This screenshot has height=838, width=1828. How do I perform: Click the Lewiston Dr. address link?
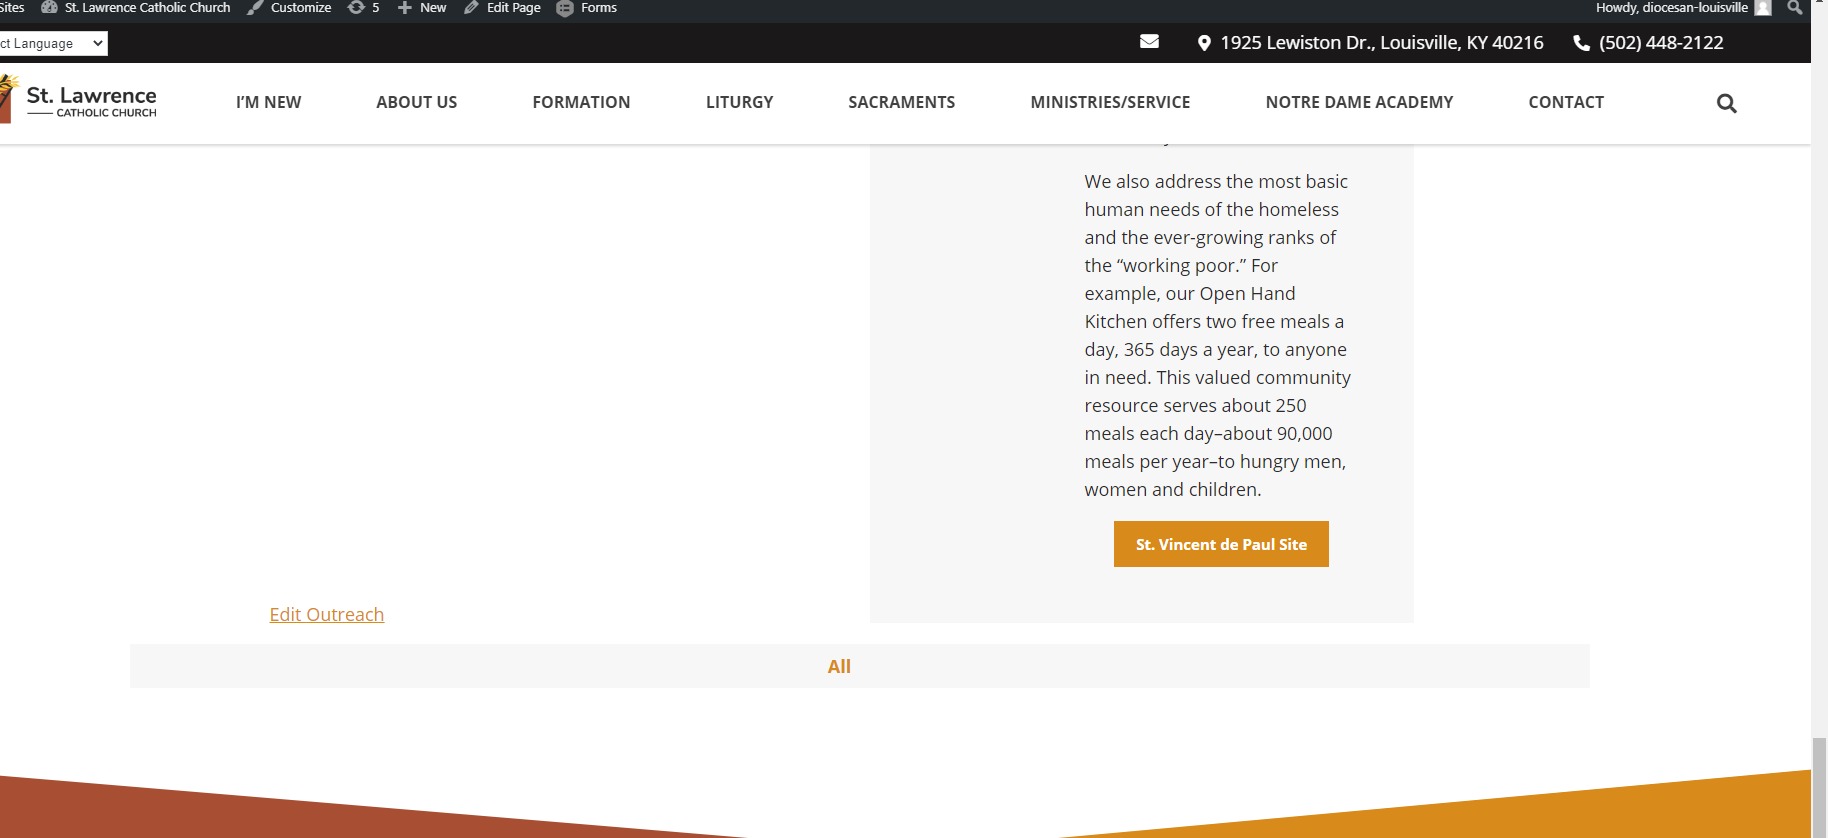(x=1381, y=43)
